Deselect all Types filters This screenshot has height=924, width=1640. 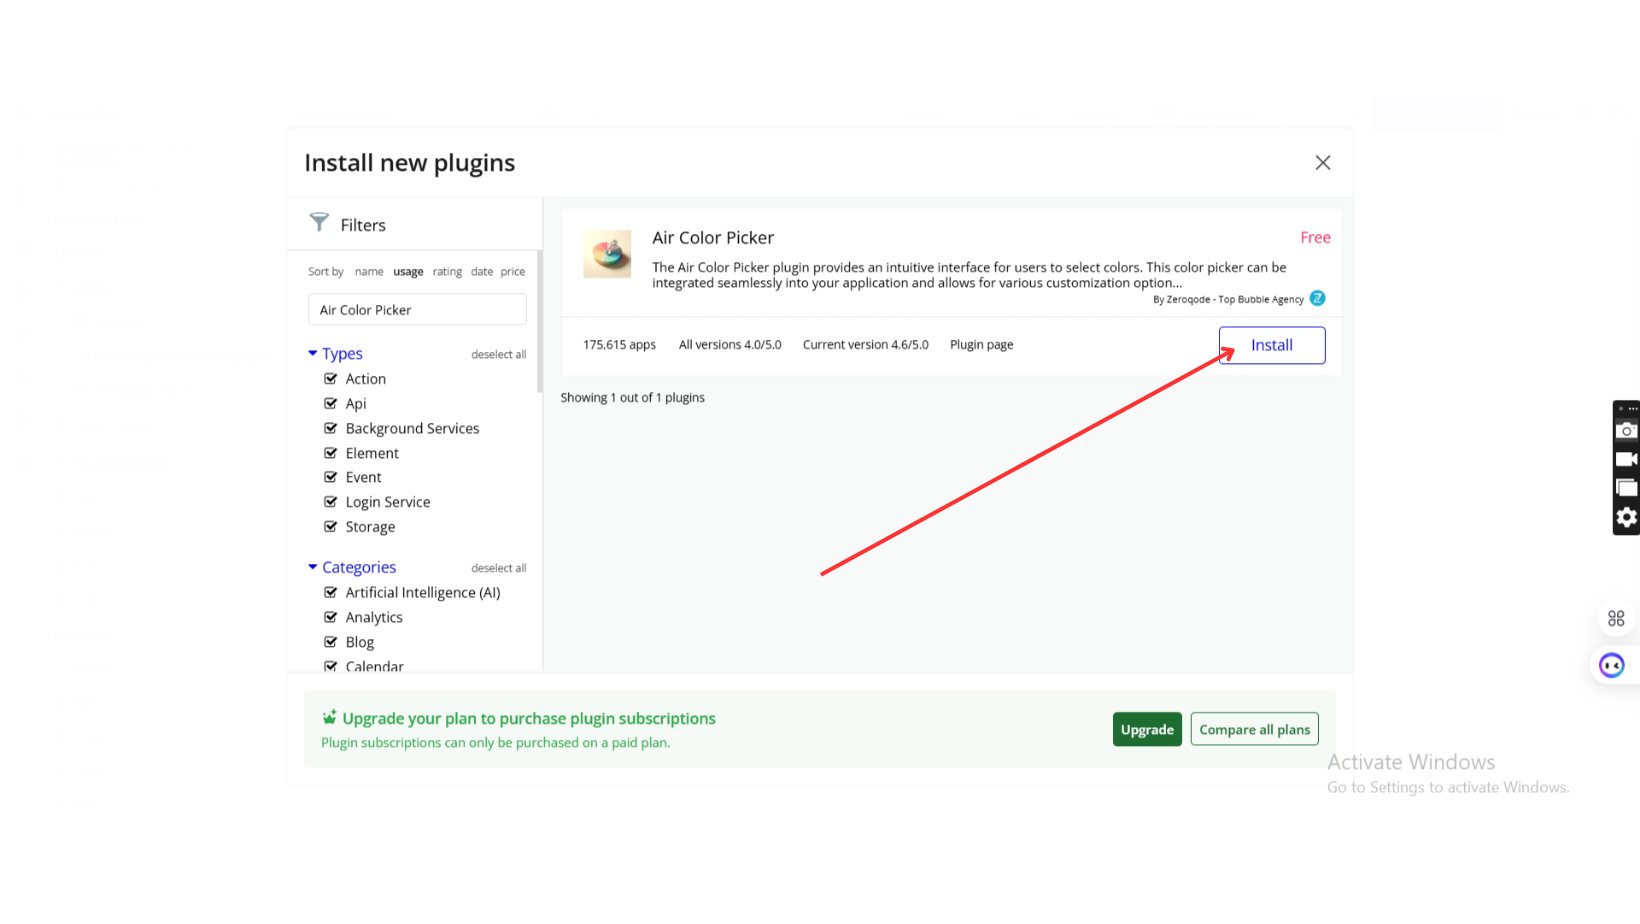(498, 355)
